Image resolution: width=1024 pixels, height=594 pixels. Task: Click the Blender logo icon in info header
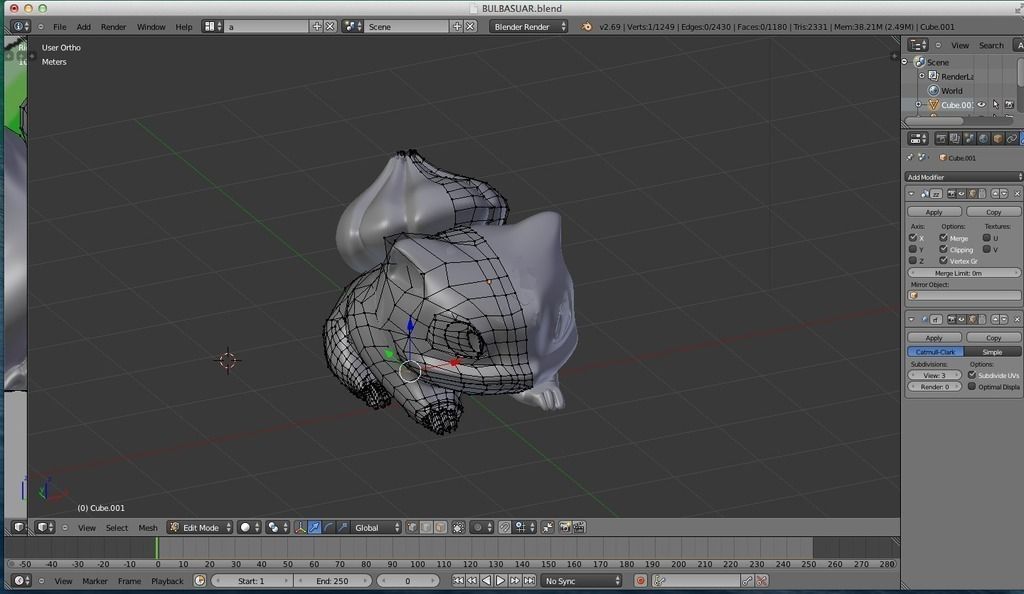pos(586,26)
